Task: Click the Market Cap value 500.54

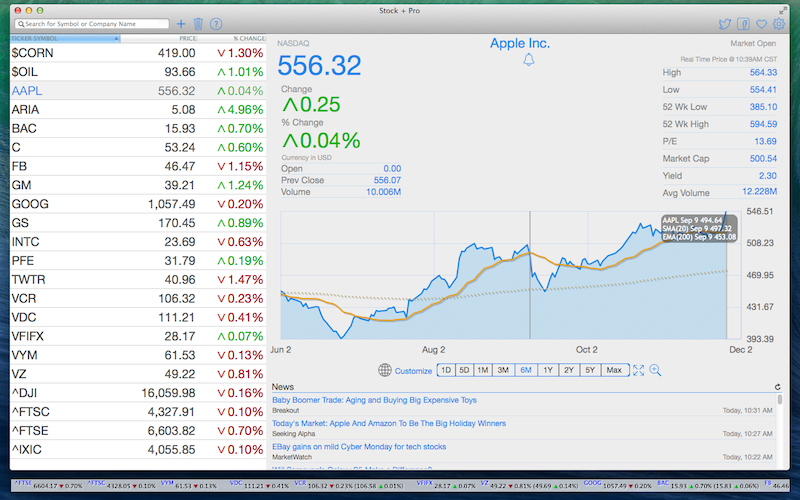Action: click(763, 159)
